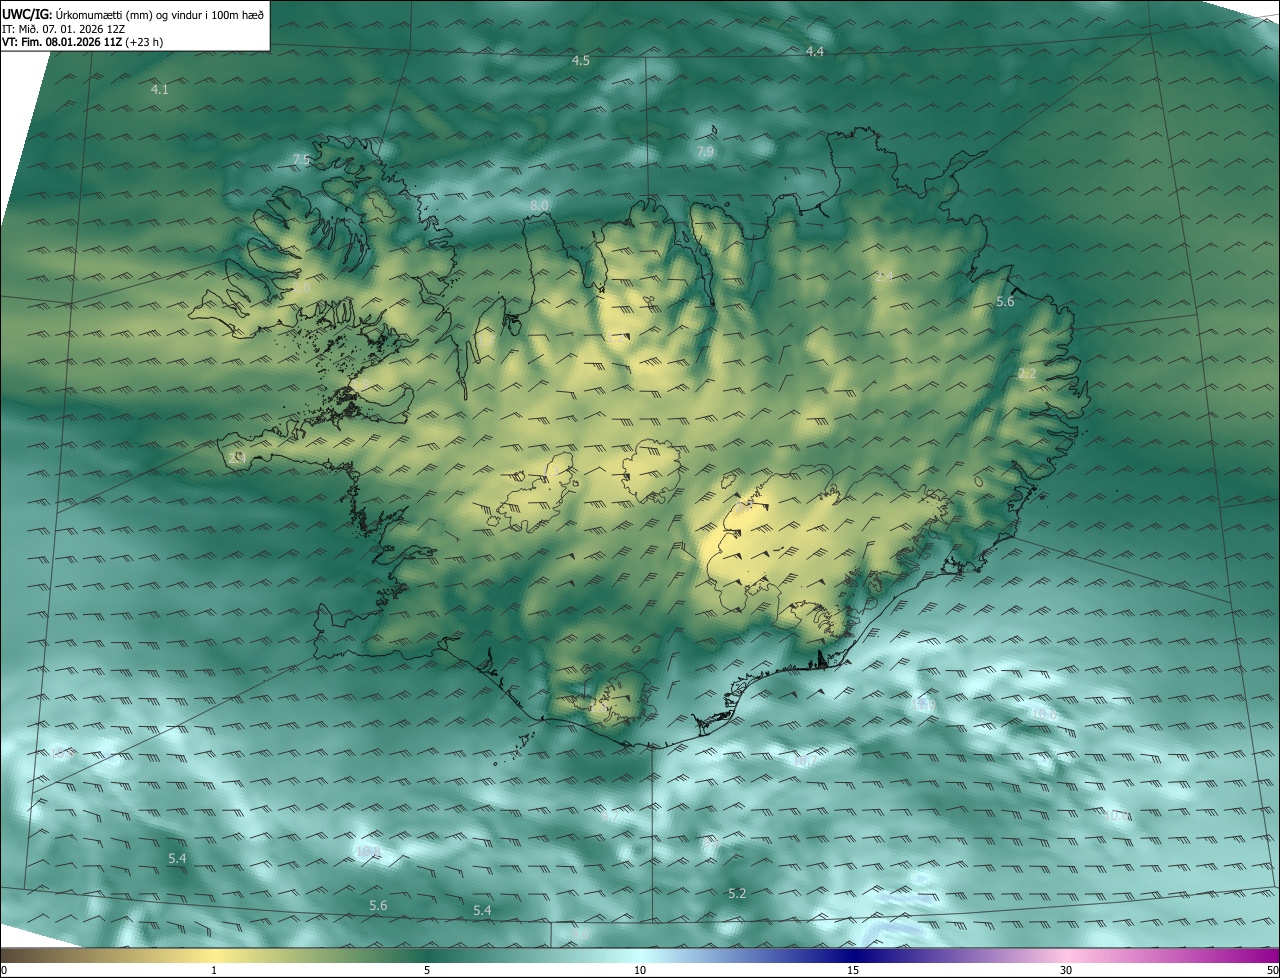Click the '15' tick label on the color scale

[x=853, y=970]
